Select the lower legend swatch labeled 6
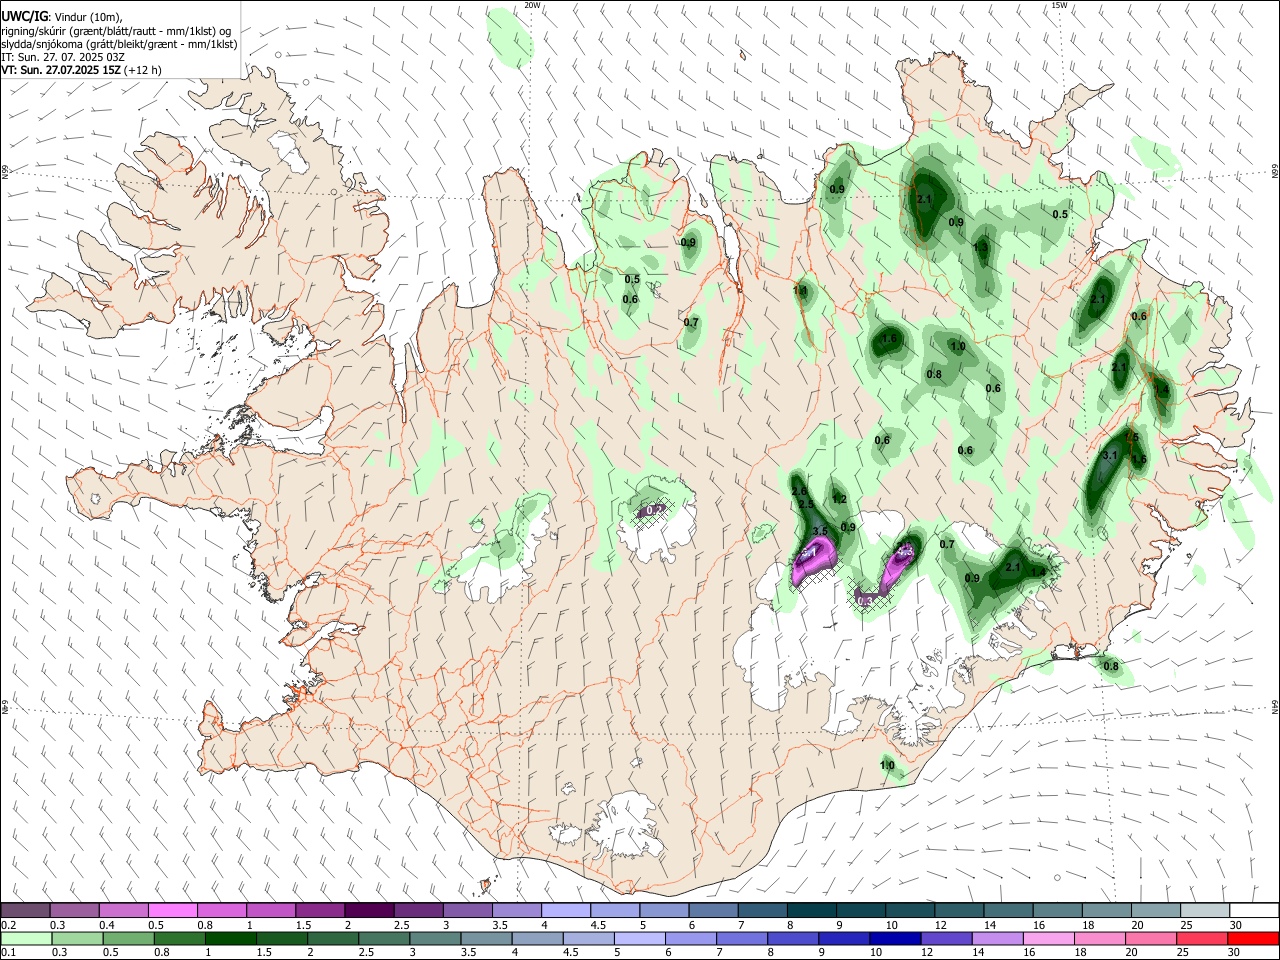 pos(691,938)
